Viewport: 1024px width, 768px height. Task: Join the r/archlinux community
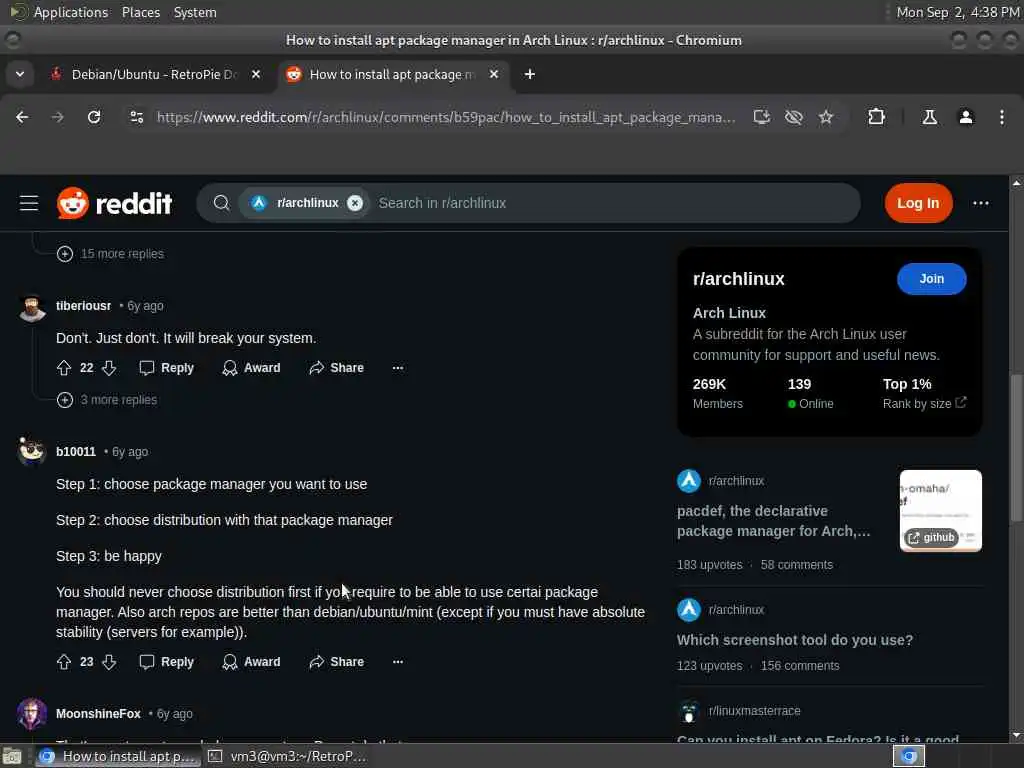tap(931, 279)
